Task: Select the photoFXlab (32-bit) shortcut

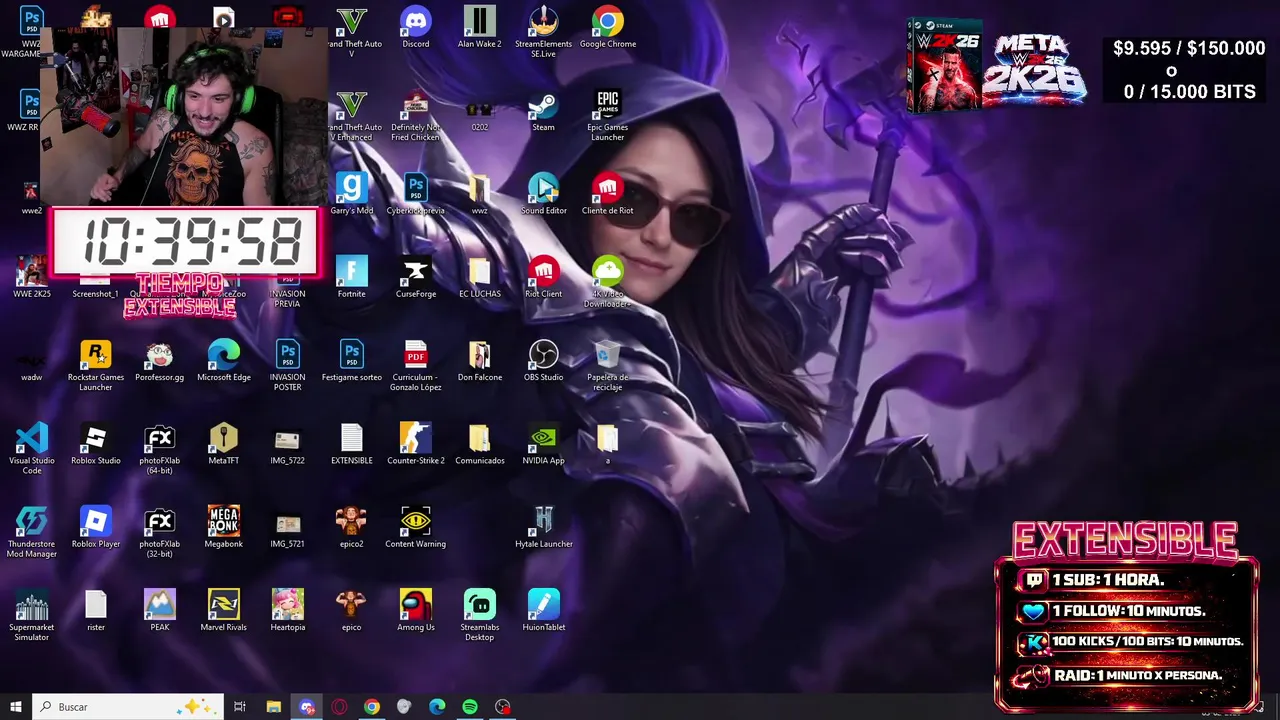Action: click(x=159, y=532)
